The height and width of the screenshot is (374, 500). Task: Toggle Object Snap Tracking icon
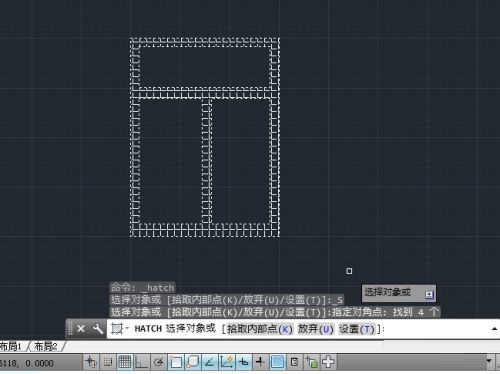click(x=210, y=362)
